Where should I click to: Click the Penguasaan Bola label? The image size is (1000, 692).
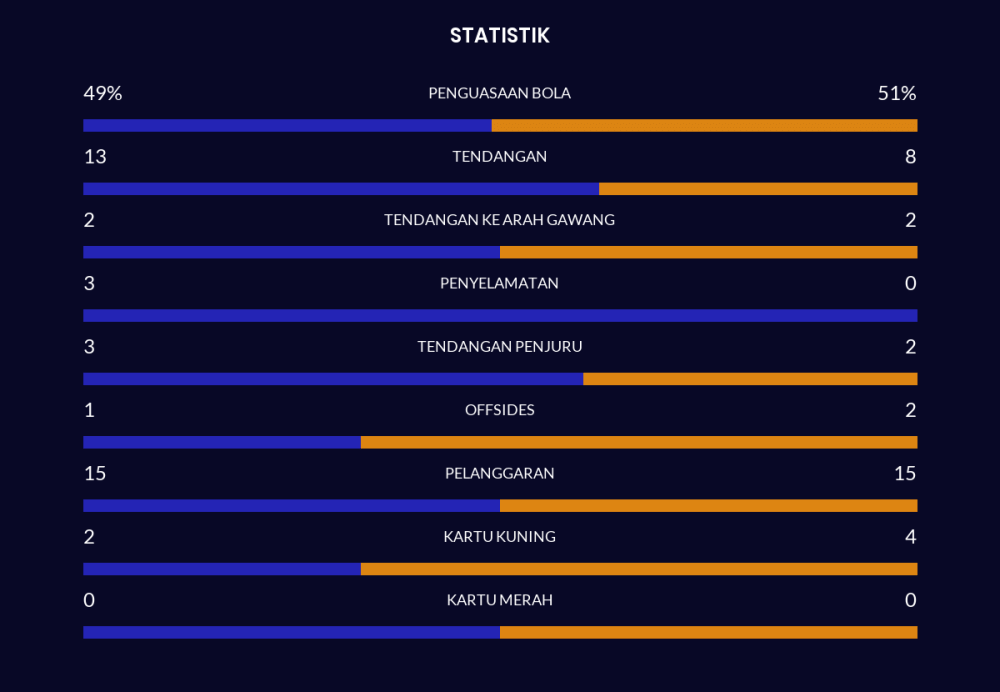coord(499,94)
